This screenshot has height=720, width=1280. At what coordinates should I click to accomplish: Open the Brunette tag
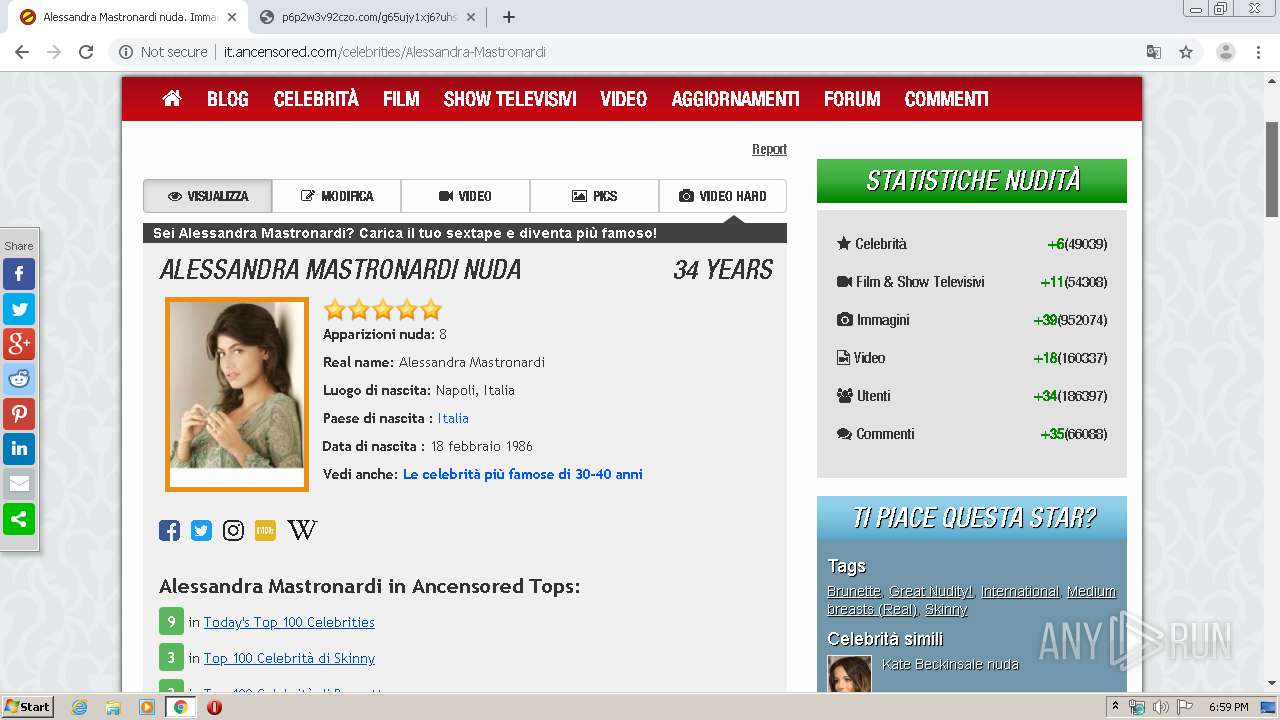coord(854,591)
